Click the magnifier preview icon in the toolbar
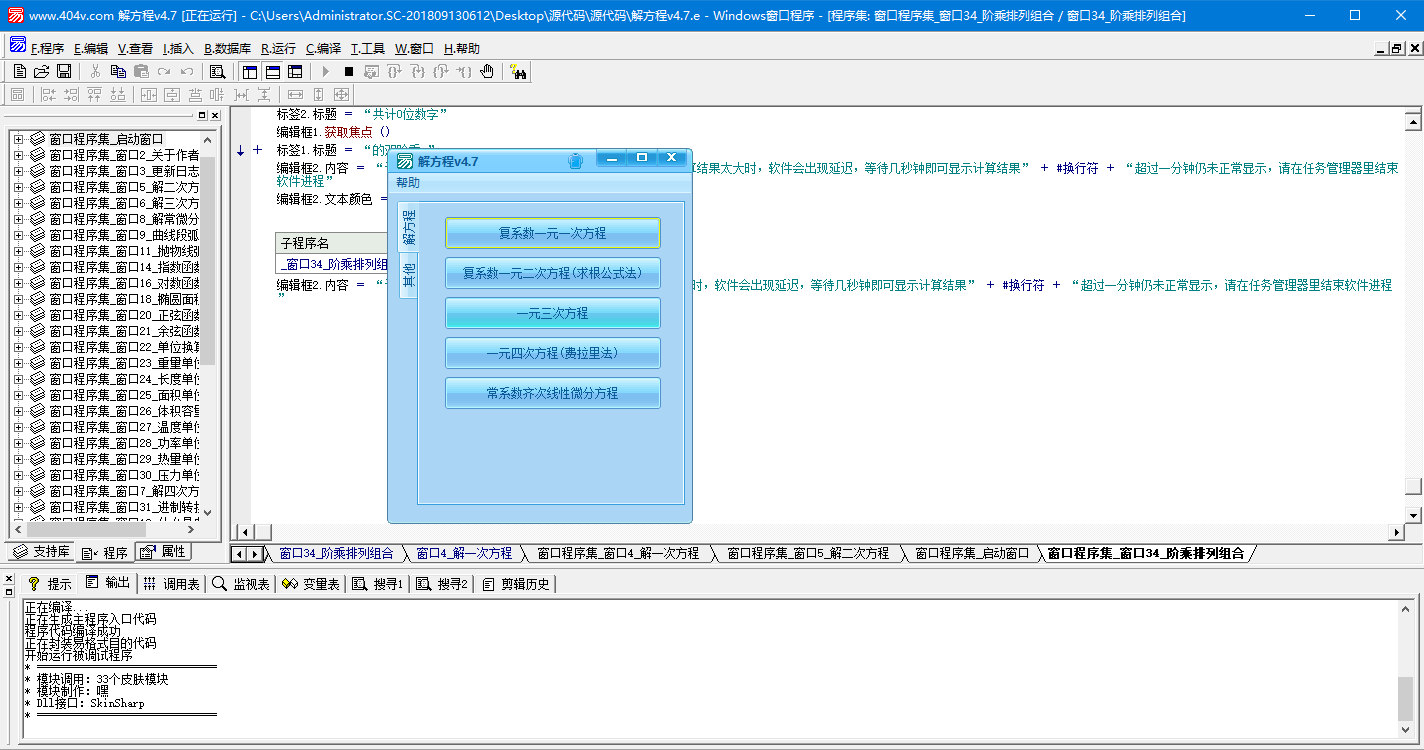This screenshot has width=1424, height=750. tap(217, 71)
